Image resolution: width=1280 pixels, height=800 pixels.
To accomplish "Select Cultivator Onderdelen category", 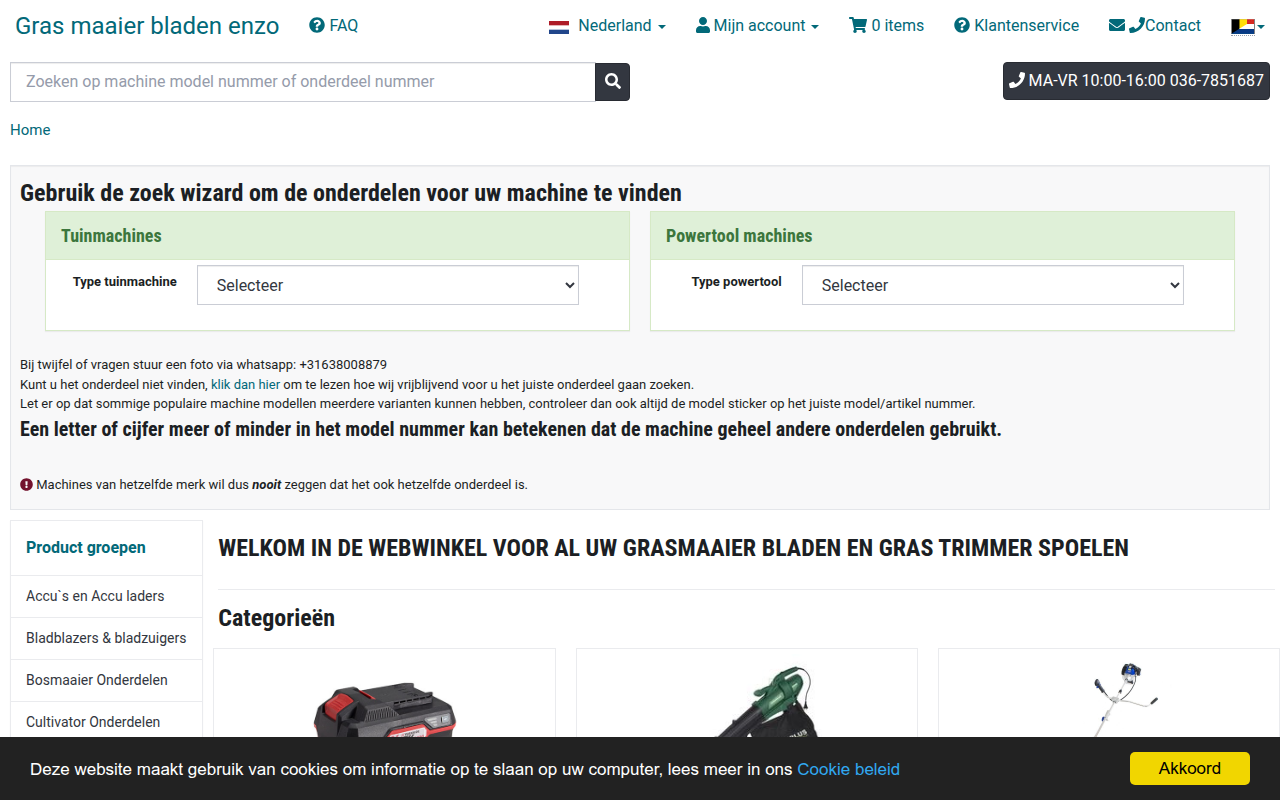I will (106, 722).
